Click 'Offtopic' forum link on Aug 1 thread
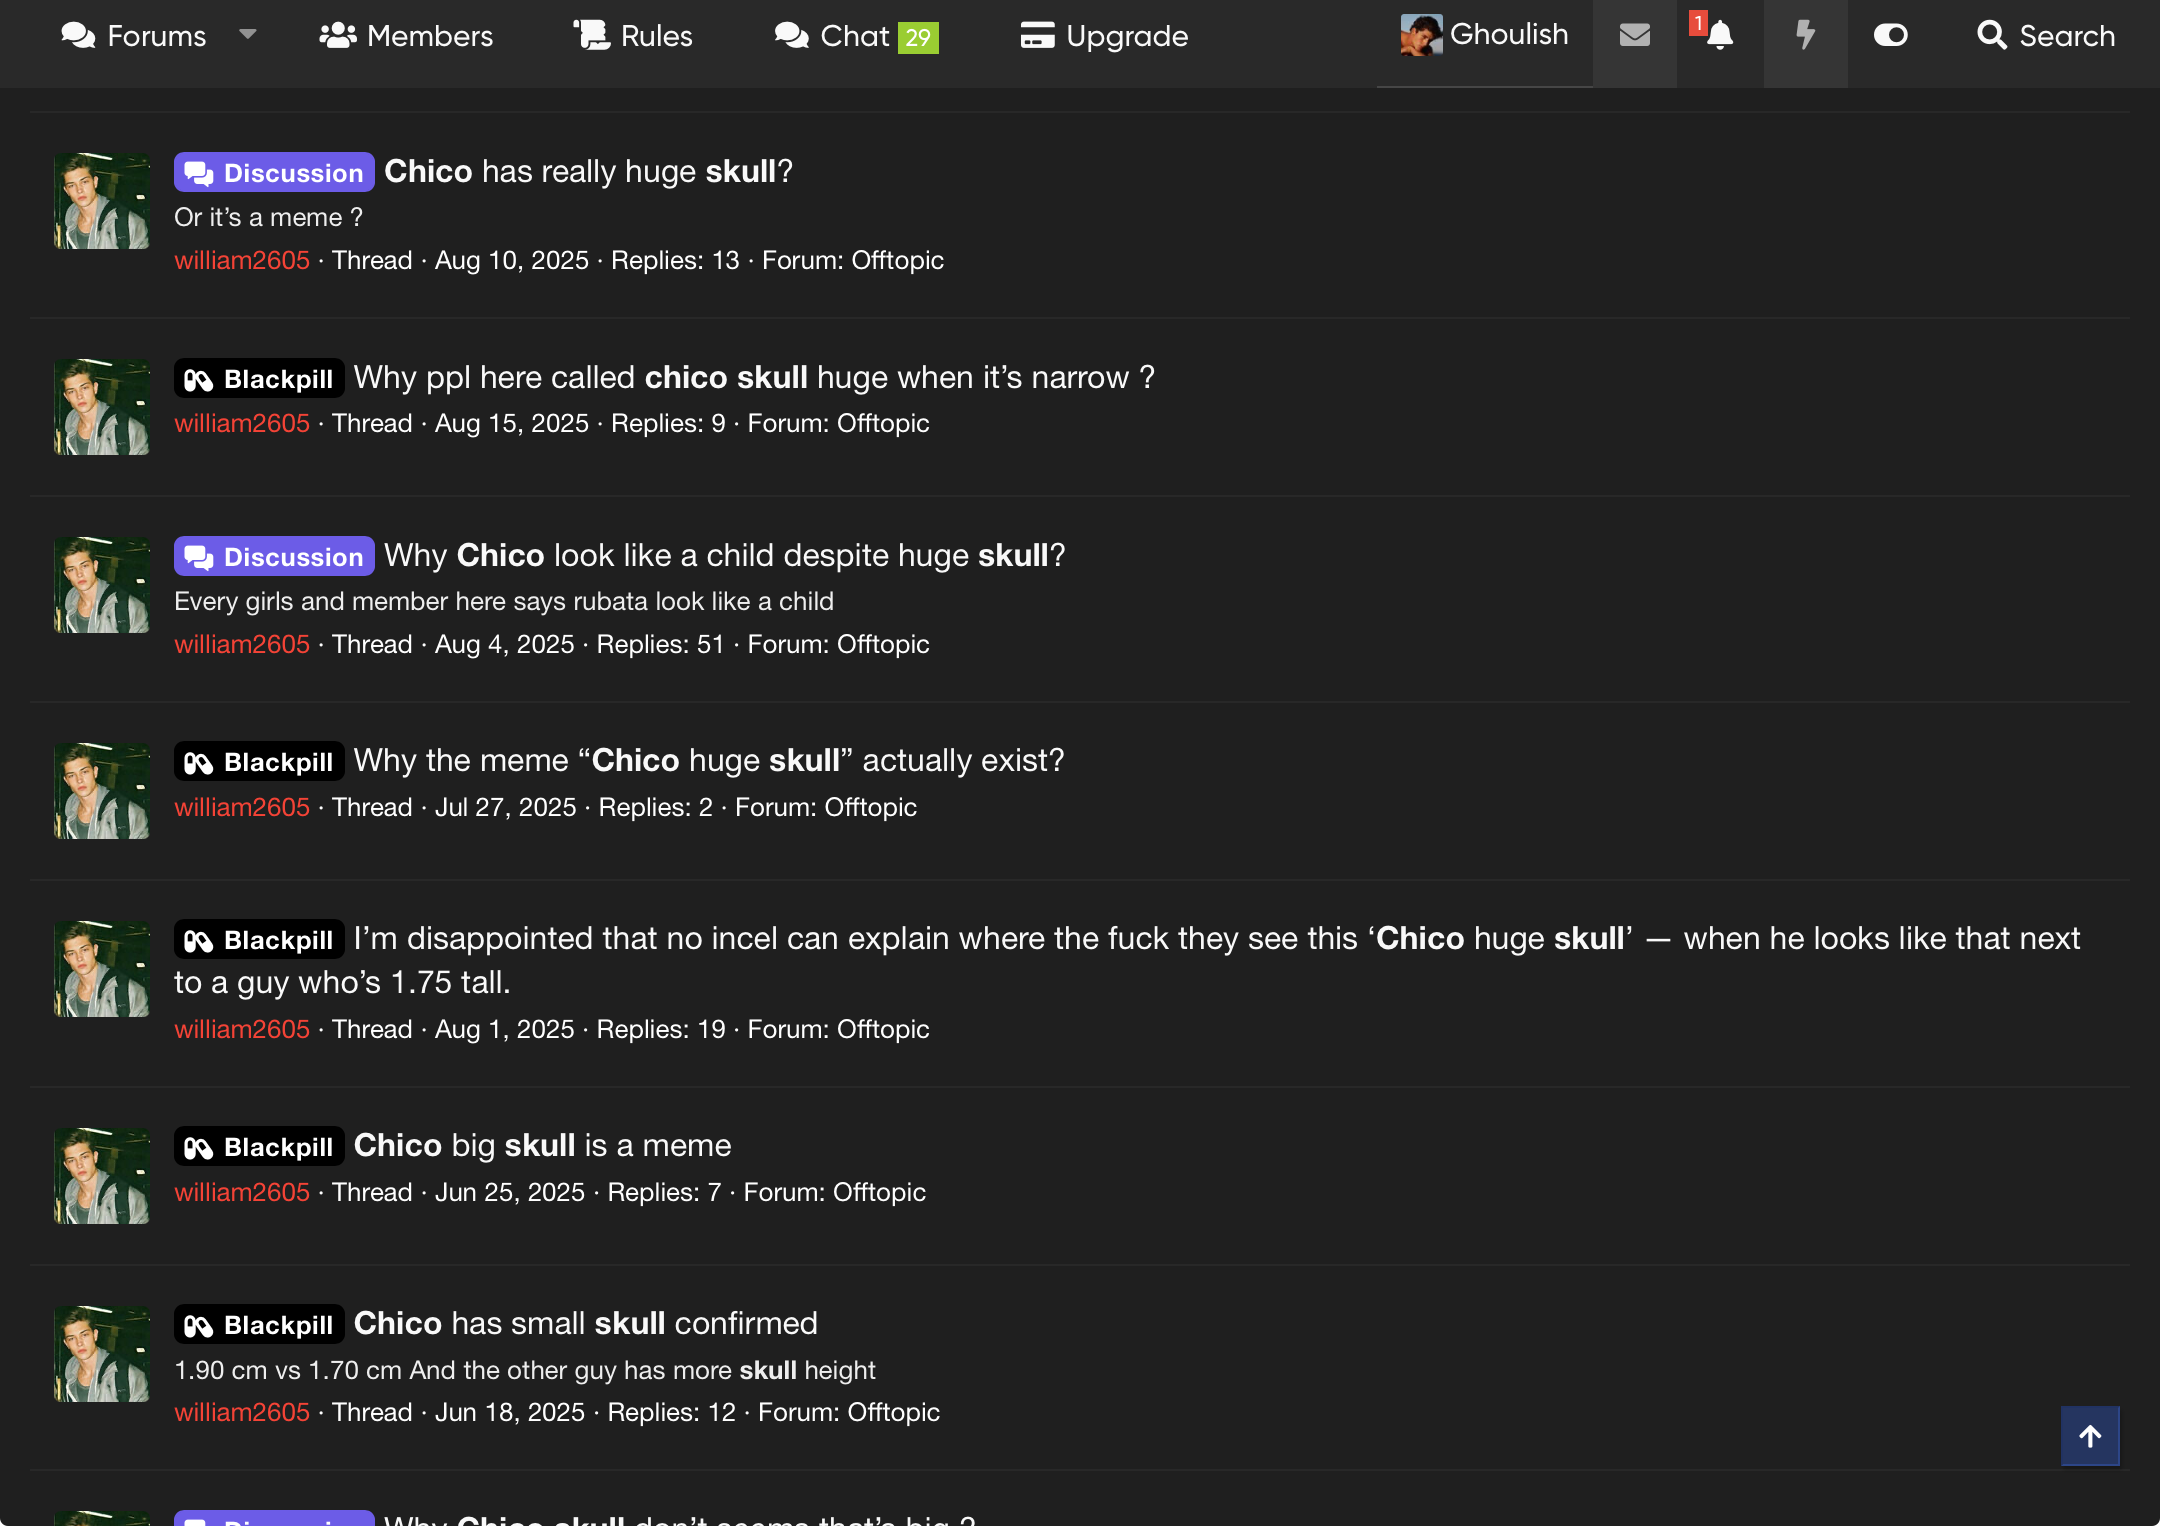Image resolution: width=2160 pixels, height=1526 pixels. [x=883, y=1029]
